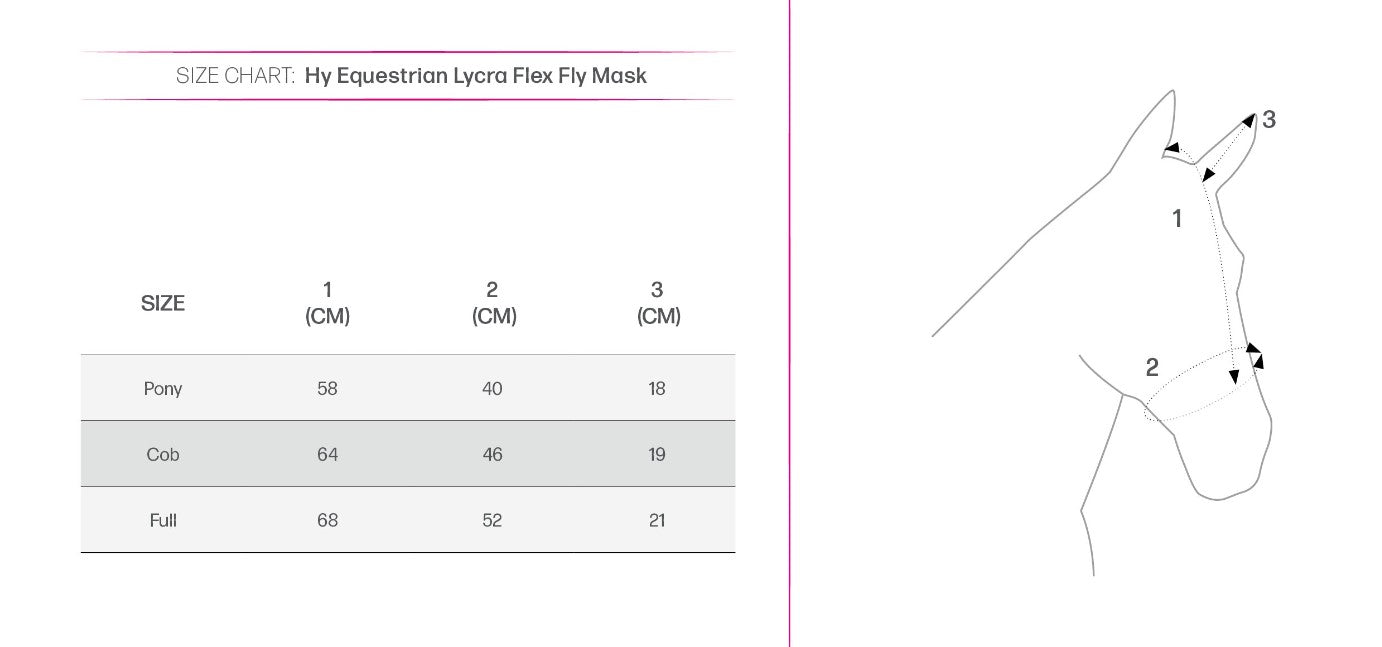Click Pony measurement 3 value 18
Screen dimensions: 1382x647
[x=657, y=388]
